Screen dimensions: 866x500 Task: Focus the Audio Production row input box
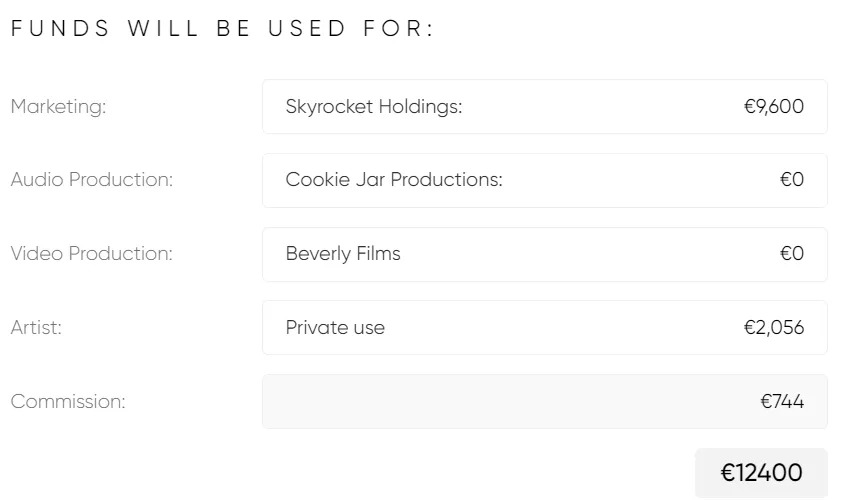click(x=640, y=180)
